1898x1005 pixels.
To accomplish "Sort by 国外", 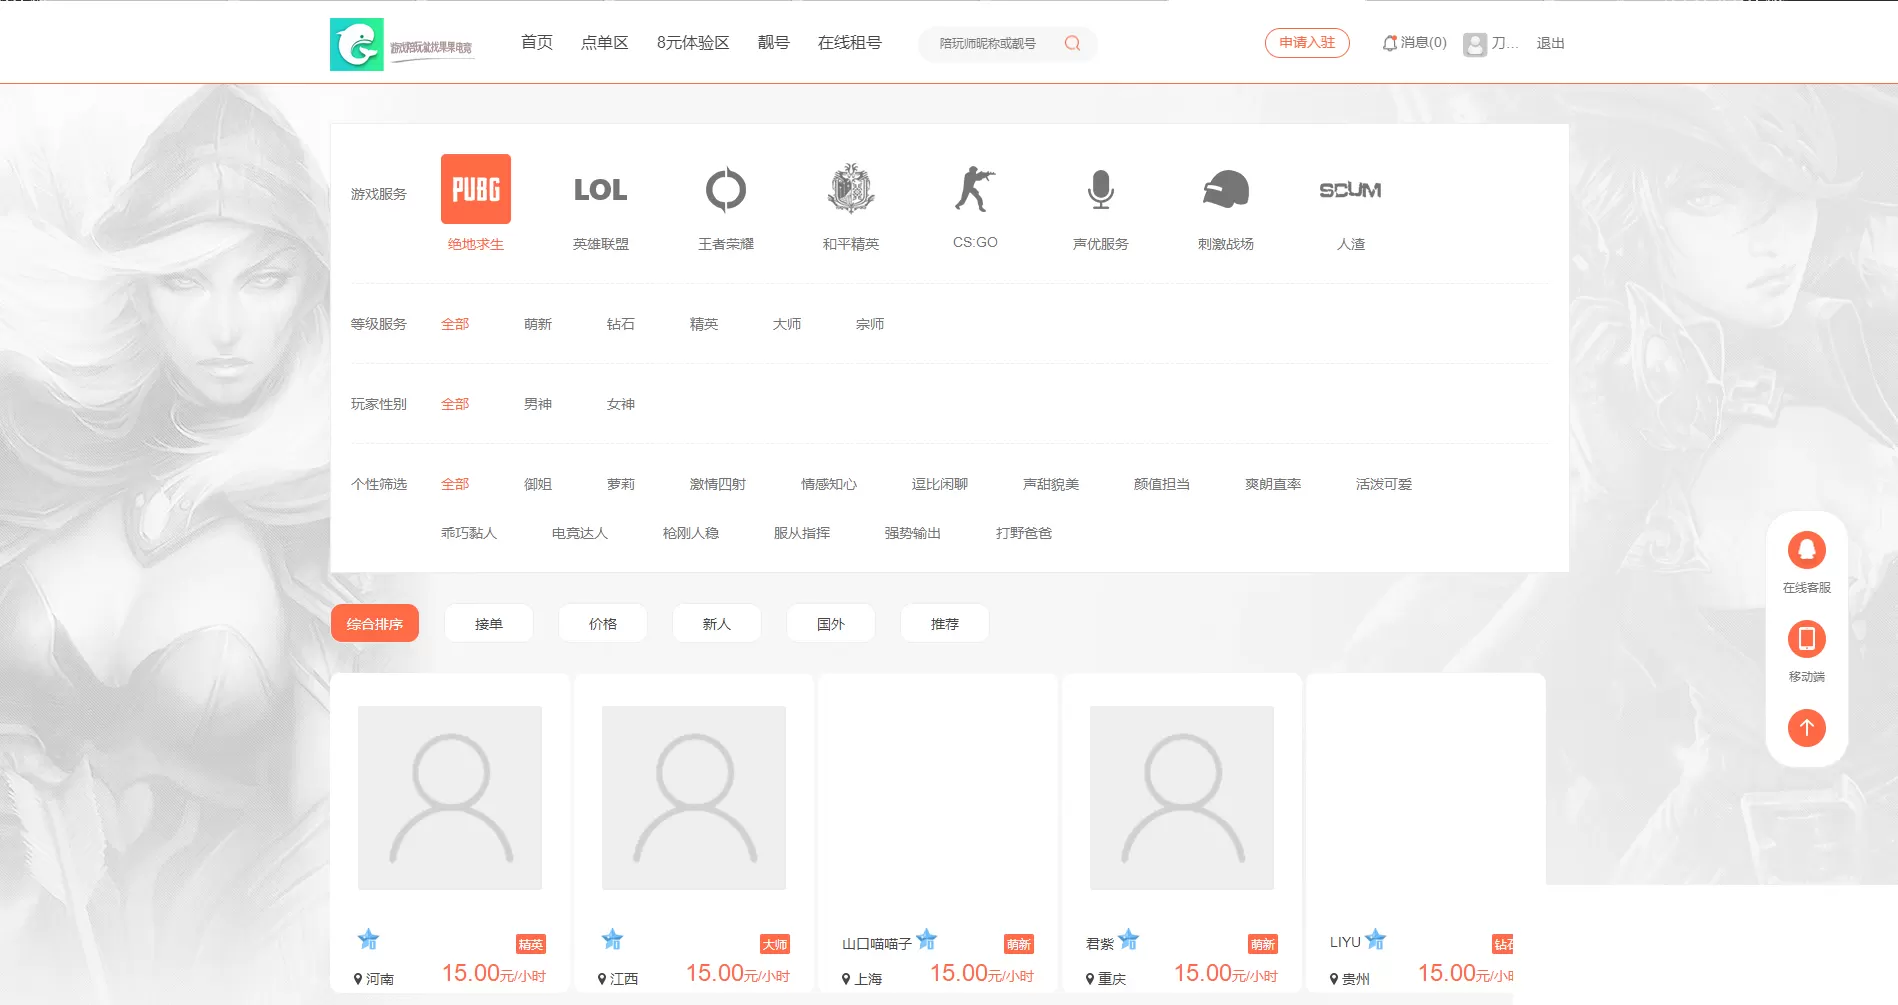I will pyautogui.click(x=831, y=623).
